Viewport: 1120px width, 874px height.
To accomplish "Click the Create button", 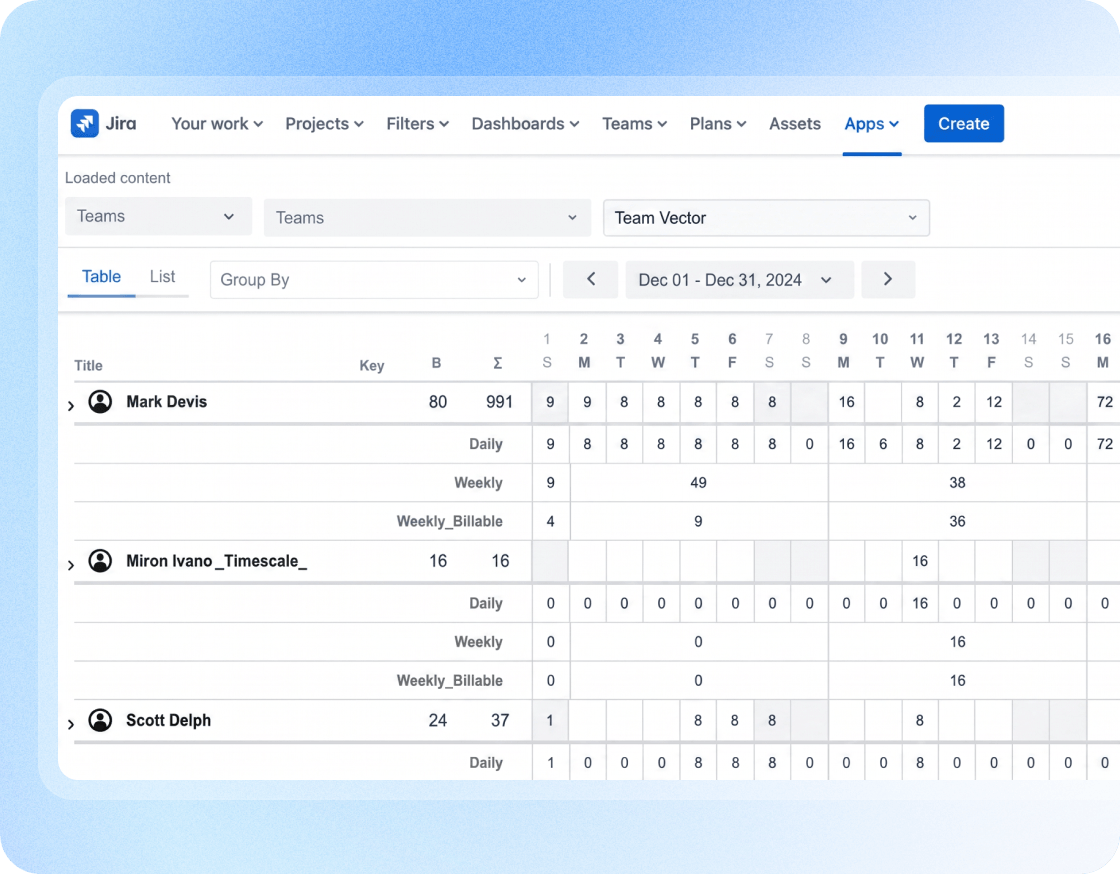I will tap(964, 124).
